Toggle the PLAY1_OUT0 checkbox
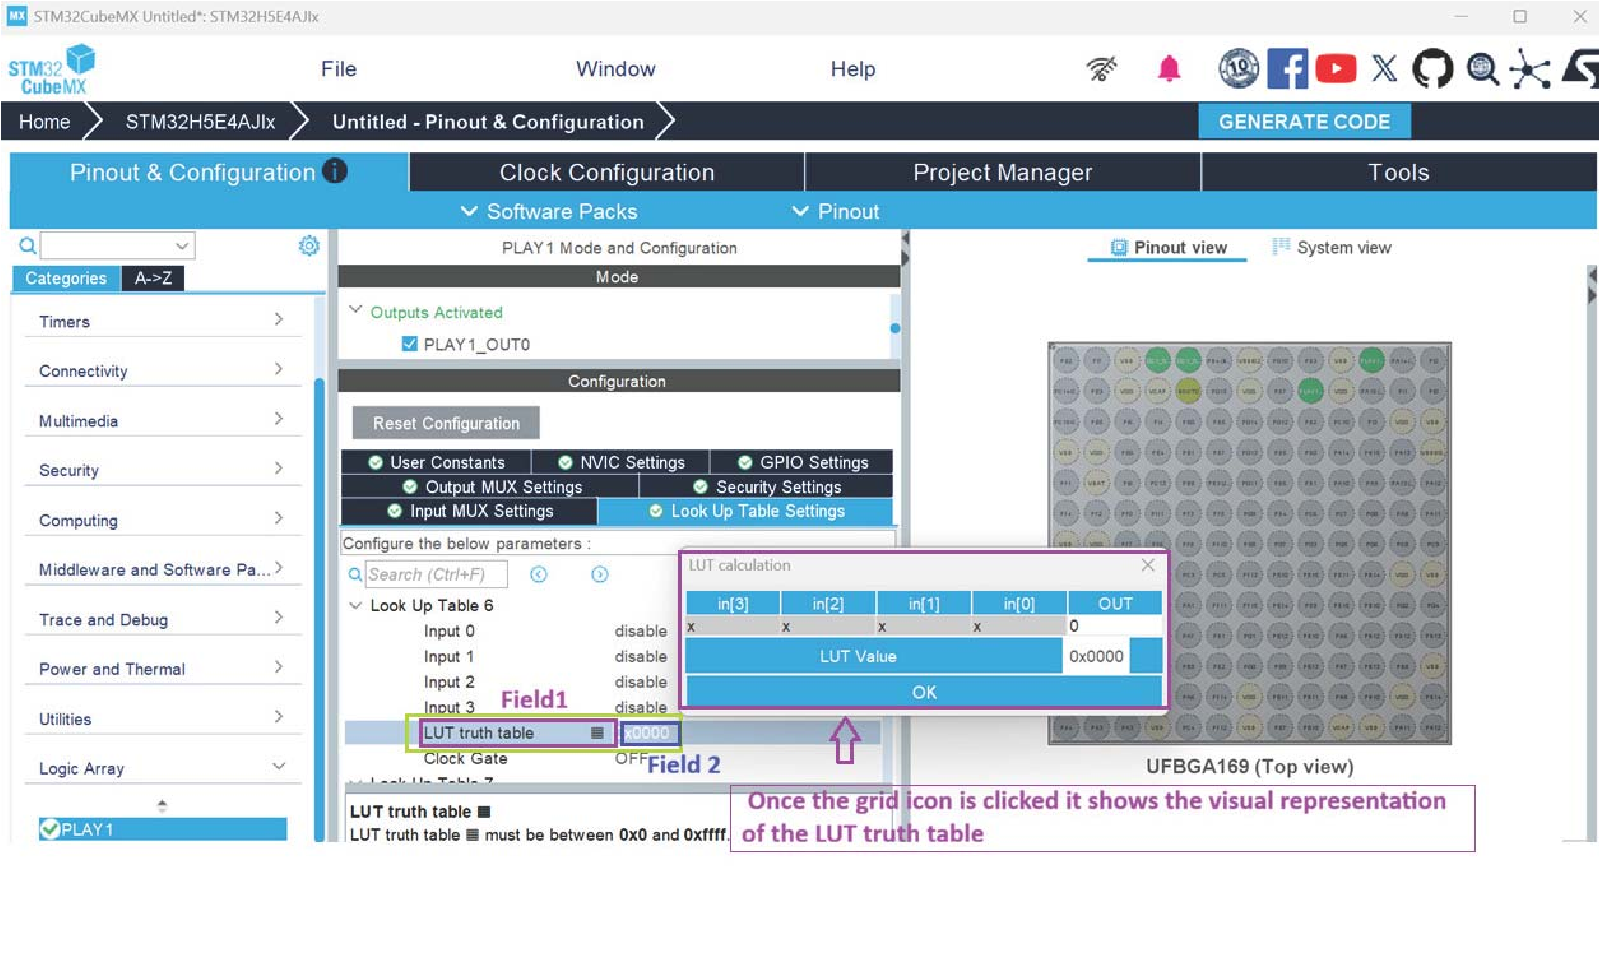Image resolution: width=1599 pixels, height=954 pixels. (x=409, y=344)
